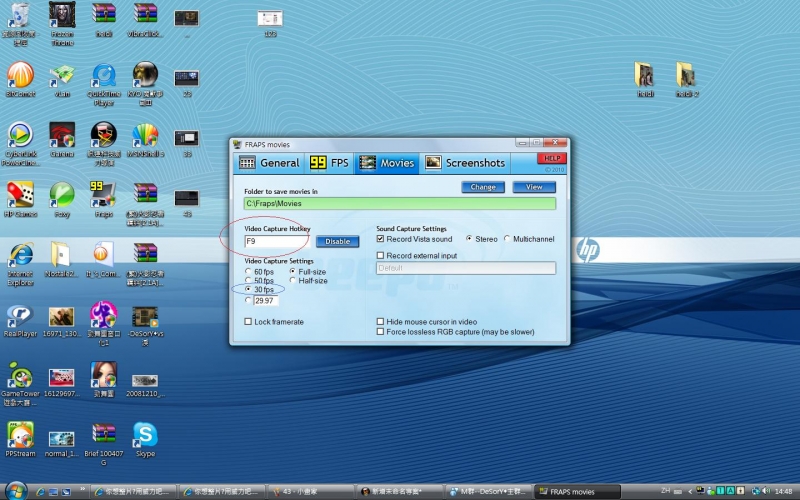Click the Windows Start orb
Image resolution: width=800 pixels, height=500 pixels.
pos(14,491)
